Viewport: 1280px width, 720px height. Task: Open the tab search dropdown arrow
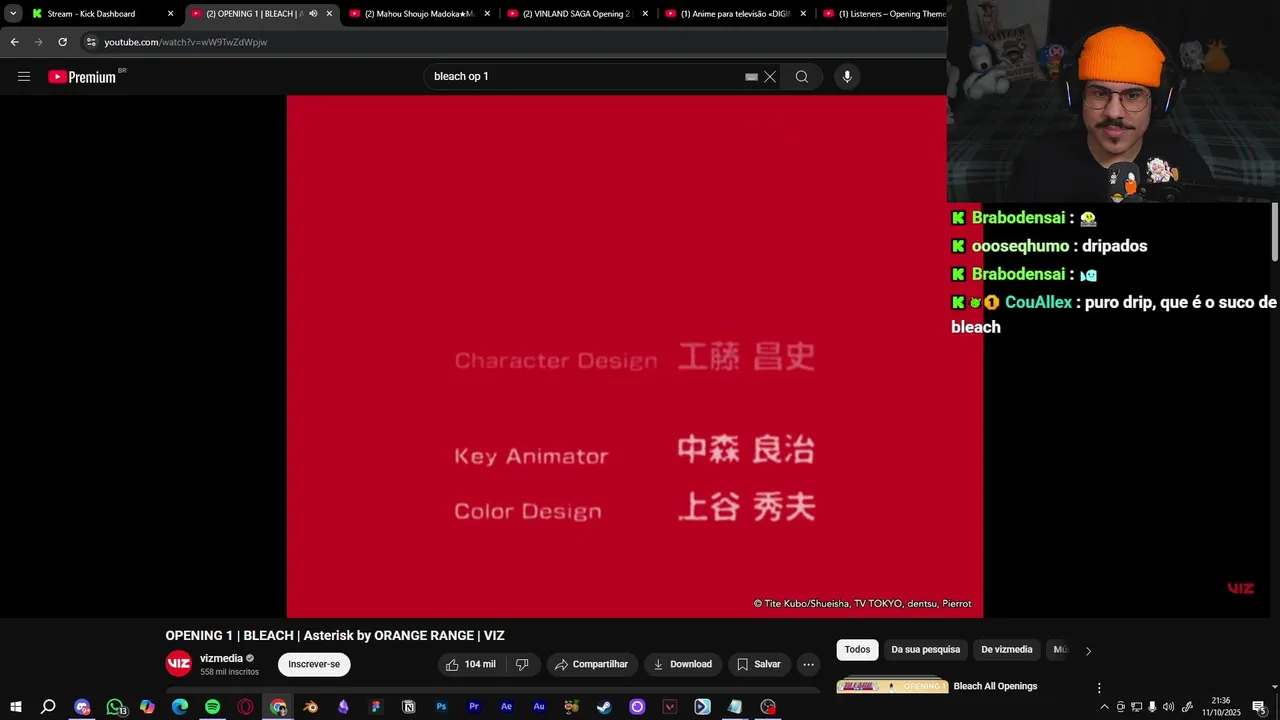point(13,14)
